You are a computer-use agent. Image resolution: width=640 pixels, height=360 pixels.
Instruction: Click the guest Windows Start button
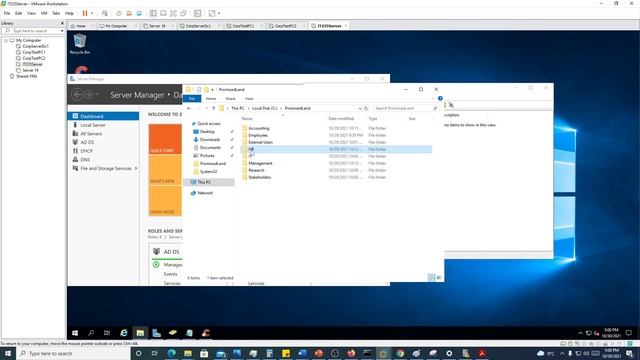coord(75,333)
